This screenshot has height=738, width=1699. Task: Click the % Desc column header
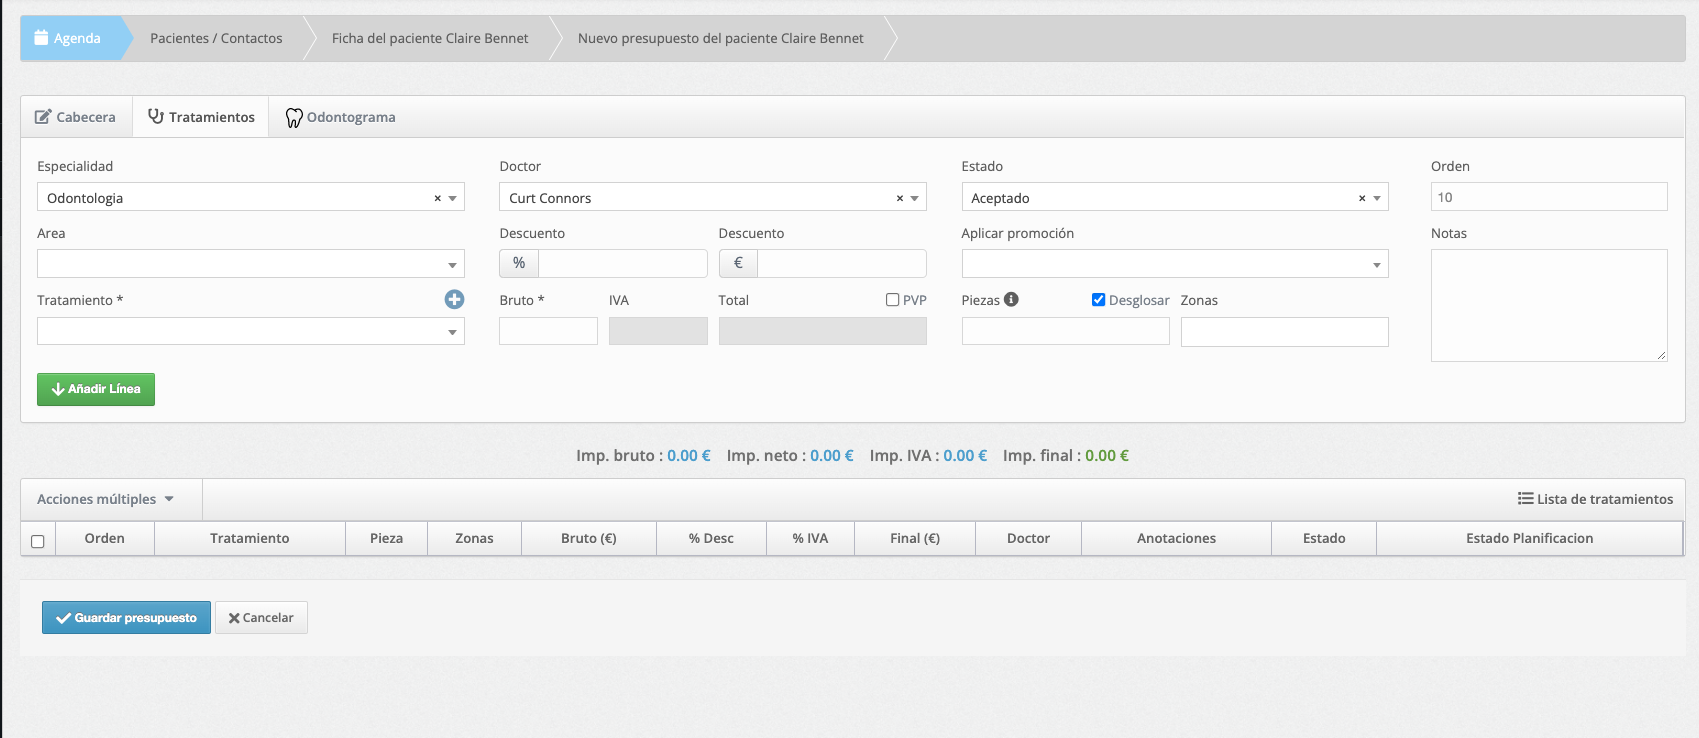coord(711,538)
